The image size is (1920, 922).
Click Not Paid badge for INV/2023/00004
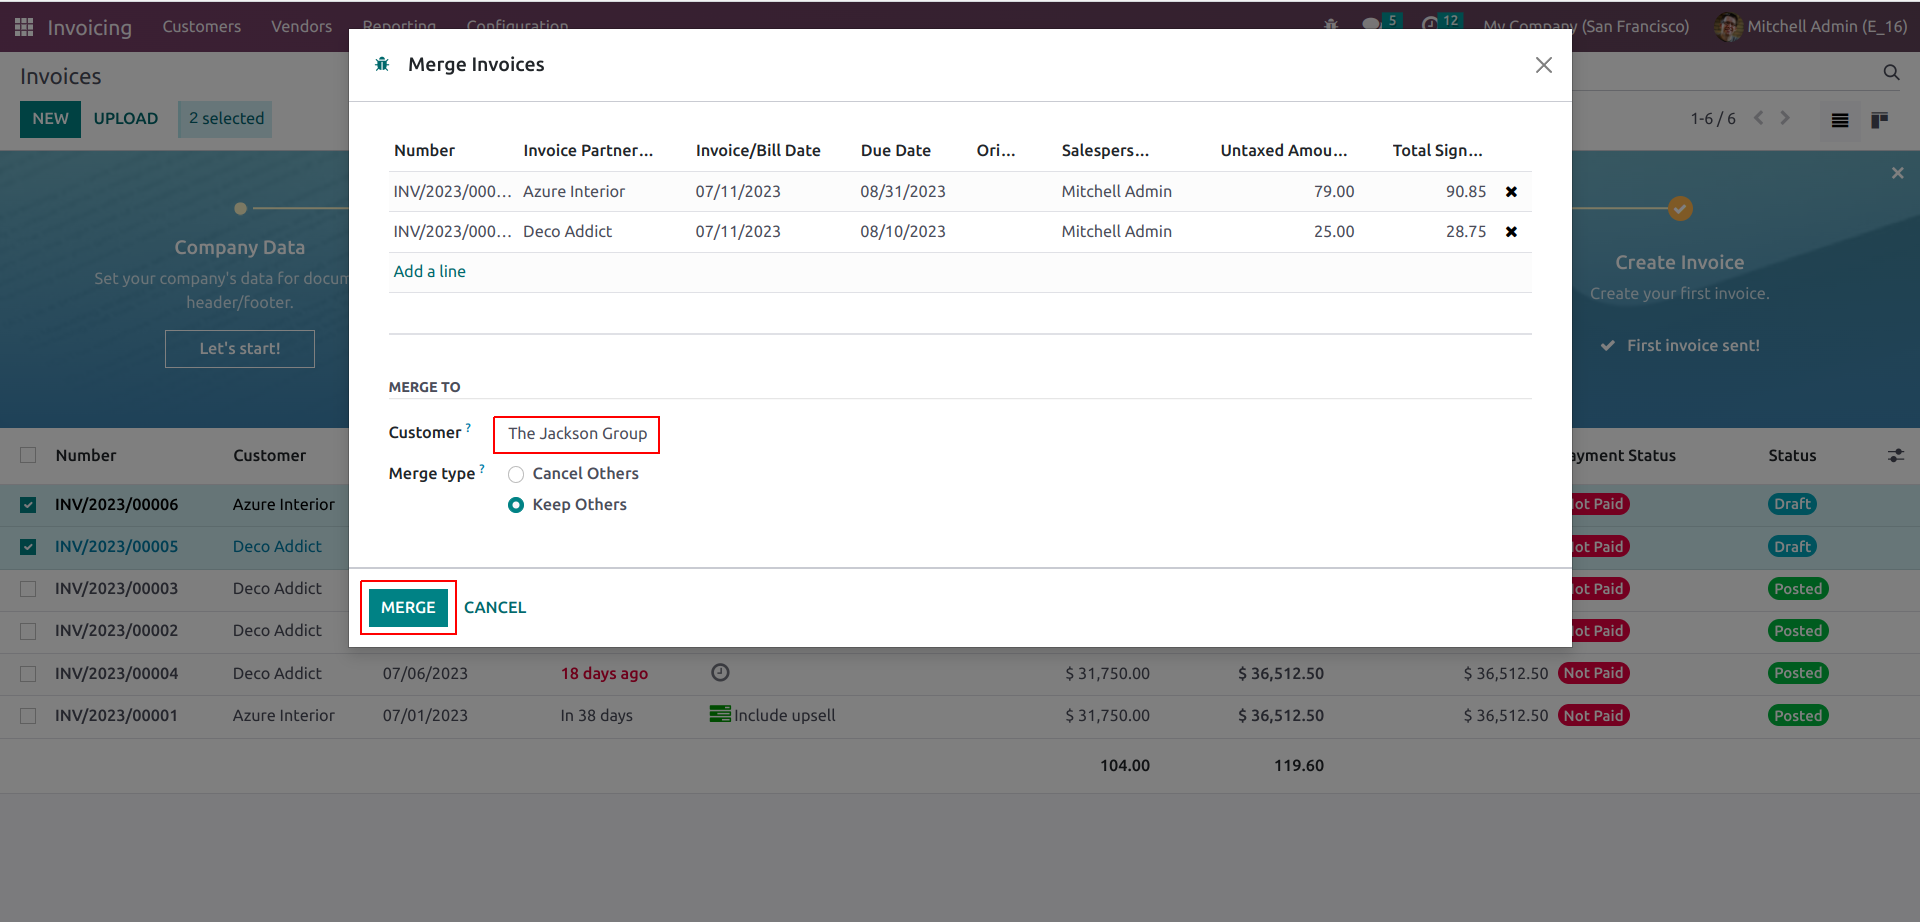click(1593, 674)
